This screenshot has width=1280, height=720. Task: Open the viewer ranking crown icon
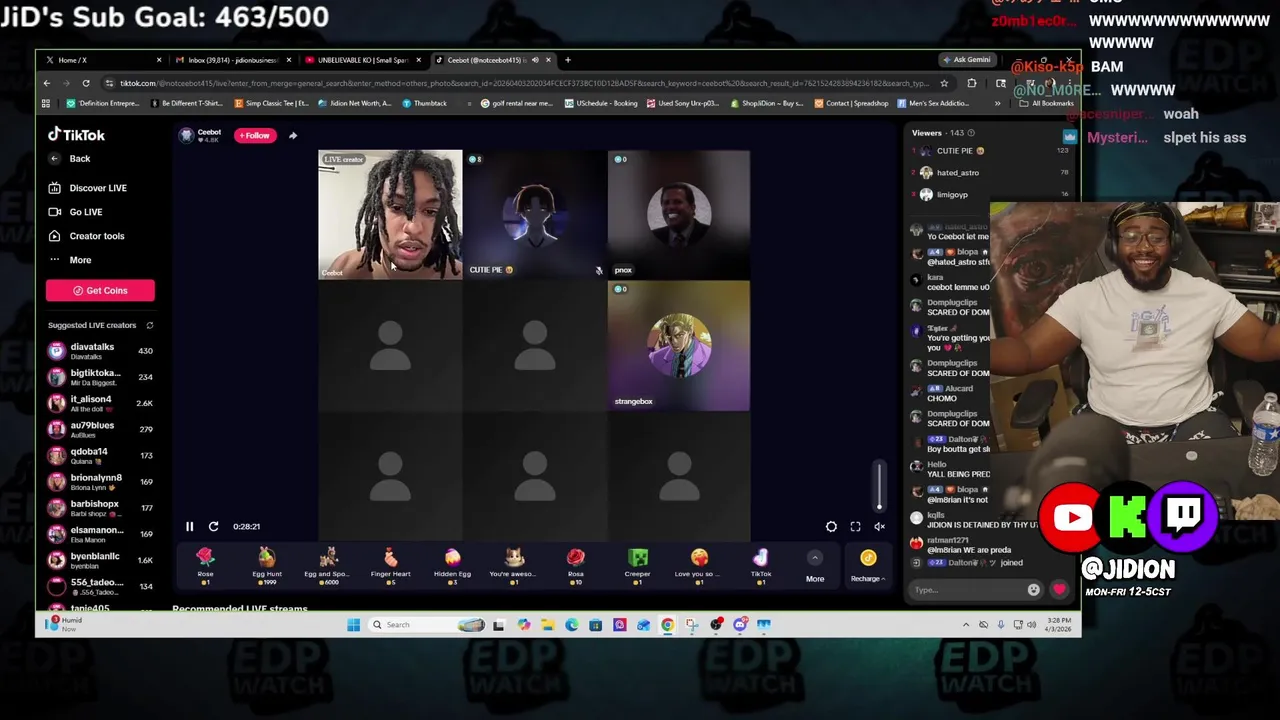[x=1069, y=135]
